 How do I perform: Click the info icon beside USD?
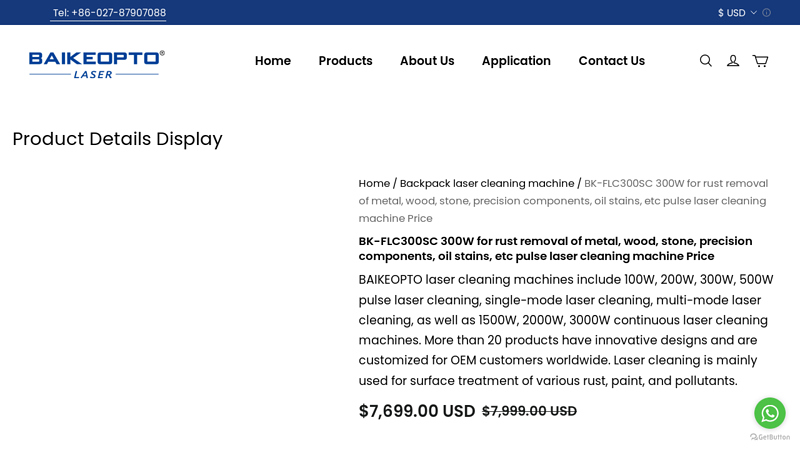[x=767, y=13]
